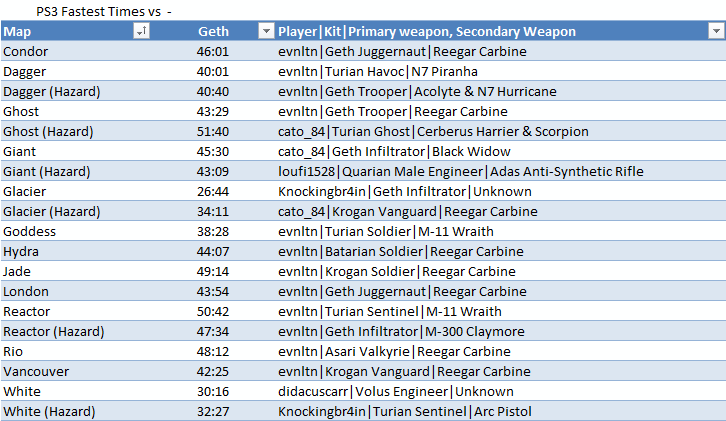Click the 42:25 time cell

pos(213,371)
